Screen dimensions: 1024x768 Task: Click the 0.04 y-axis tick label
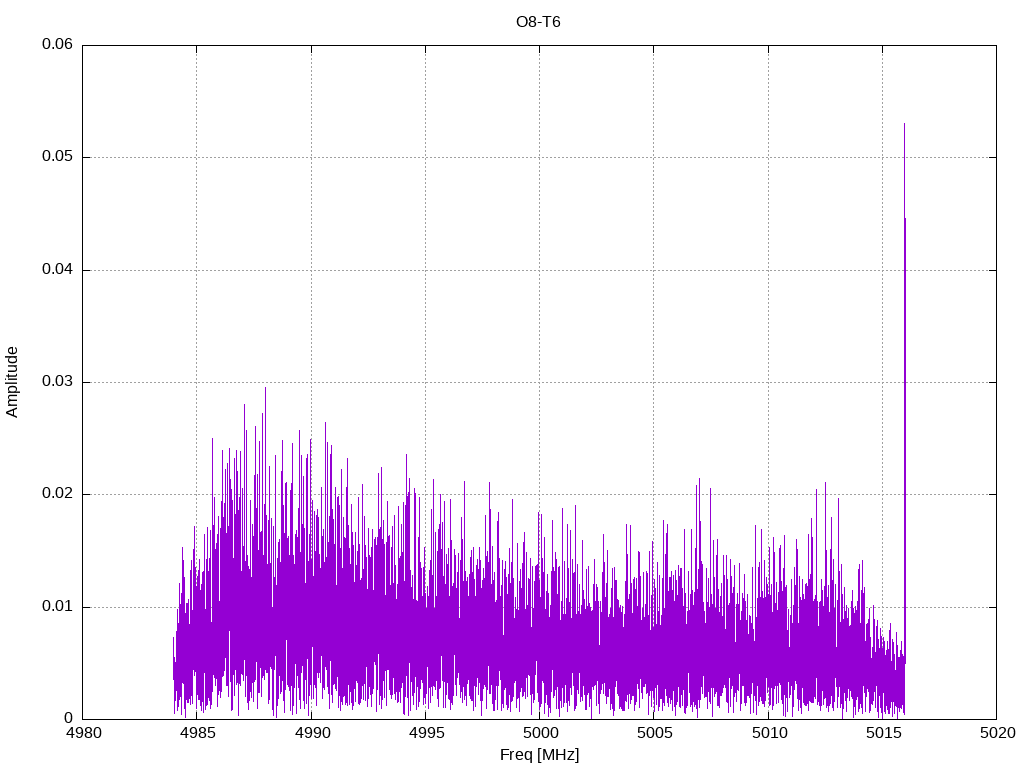pos(57,270)
